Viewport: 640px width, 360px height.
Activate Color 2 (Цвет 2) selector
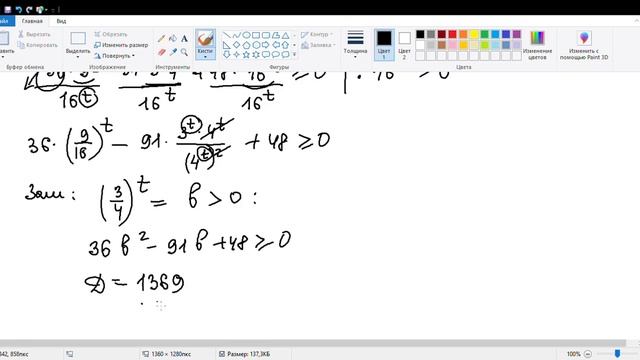coord(404,45)
